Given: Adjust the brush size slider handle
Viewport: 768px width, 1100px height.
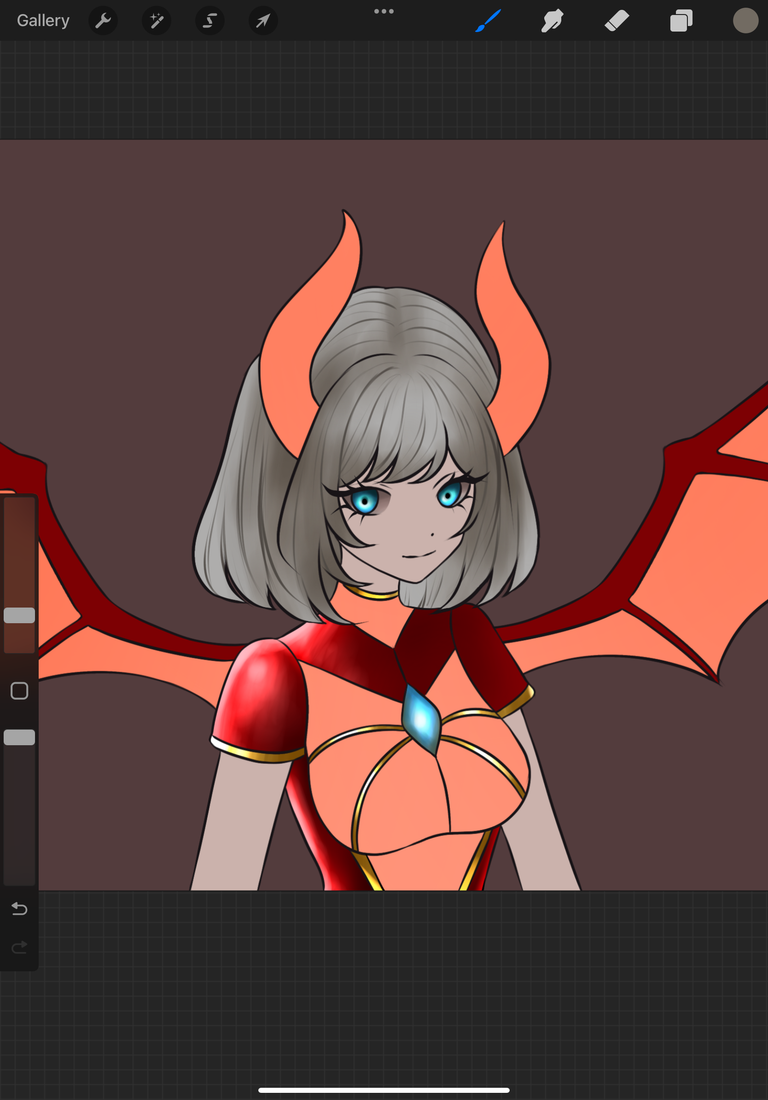Looking at the screenshot, I should pos(20,615).
